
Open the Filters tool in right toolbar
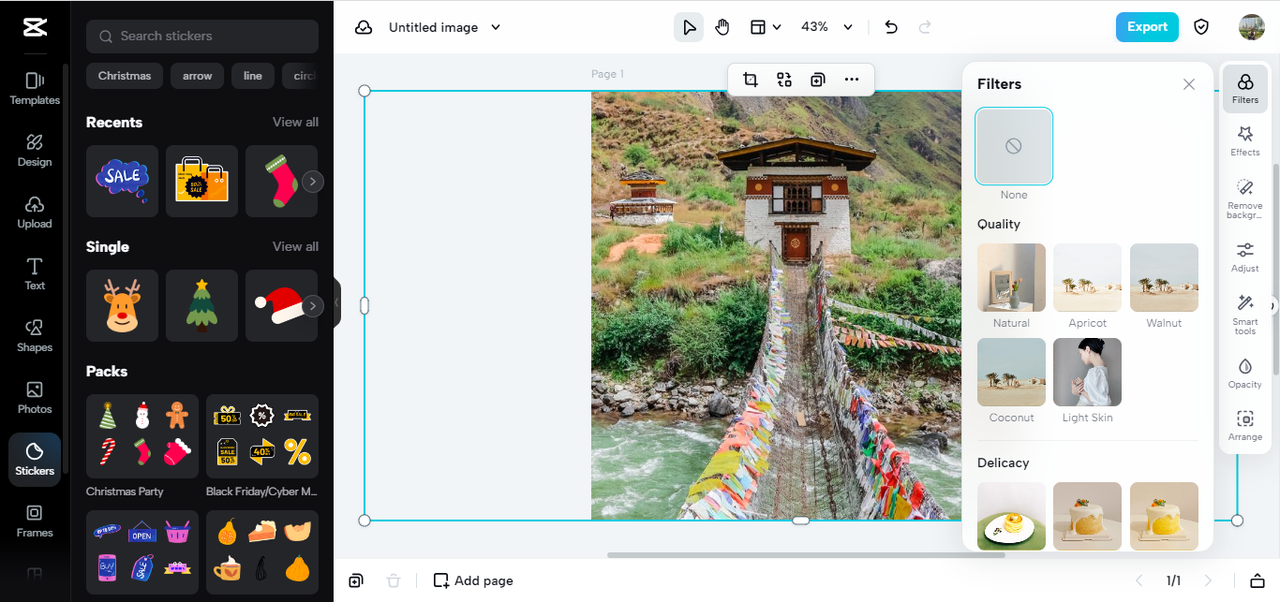(x=1245, y=89)
